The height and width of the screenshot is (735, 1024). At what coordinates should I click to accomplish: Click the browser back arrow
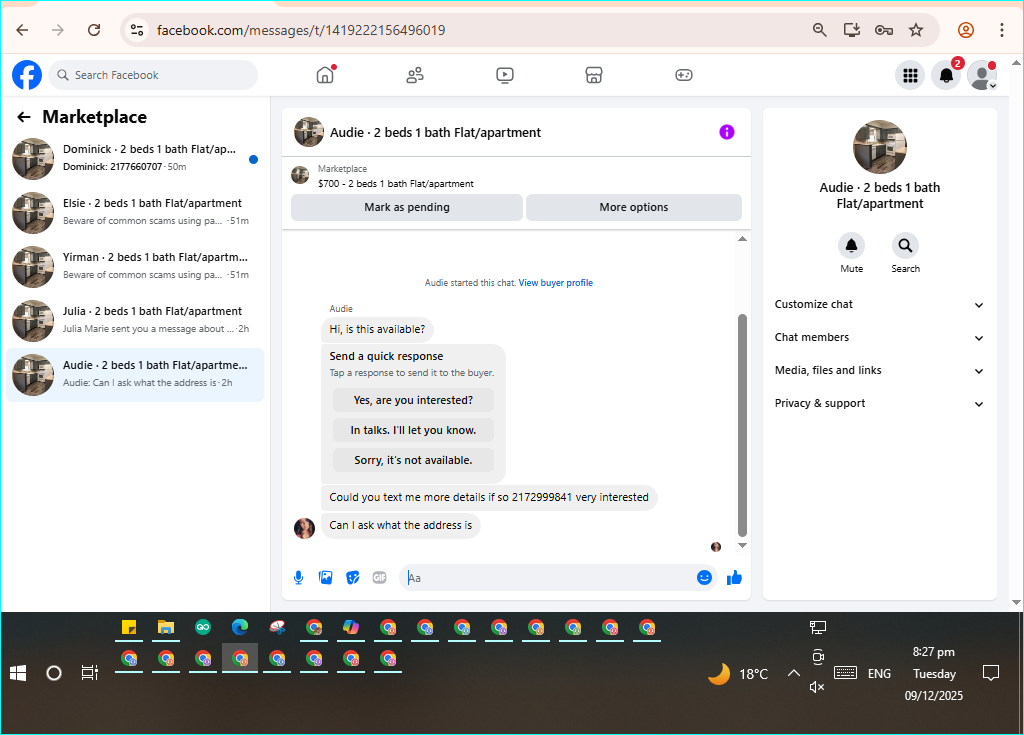22,30
